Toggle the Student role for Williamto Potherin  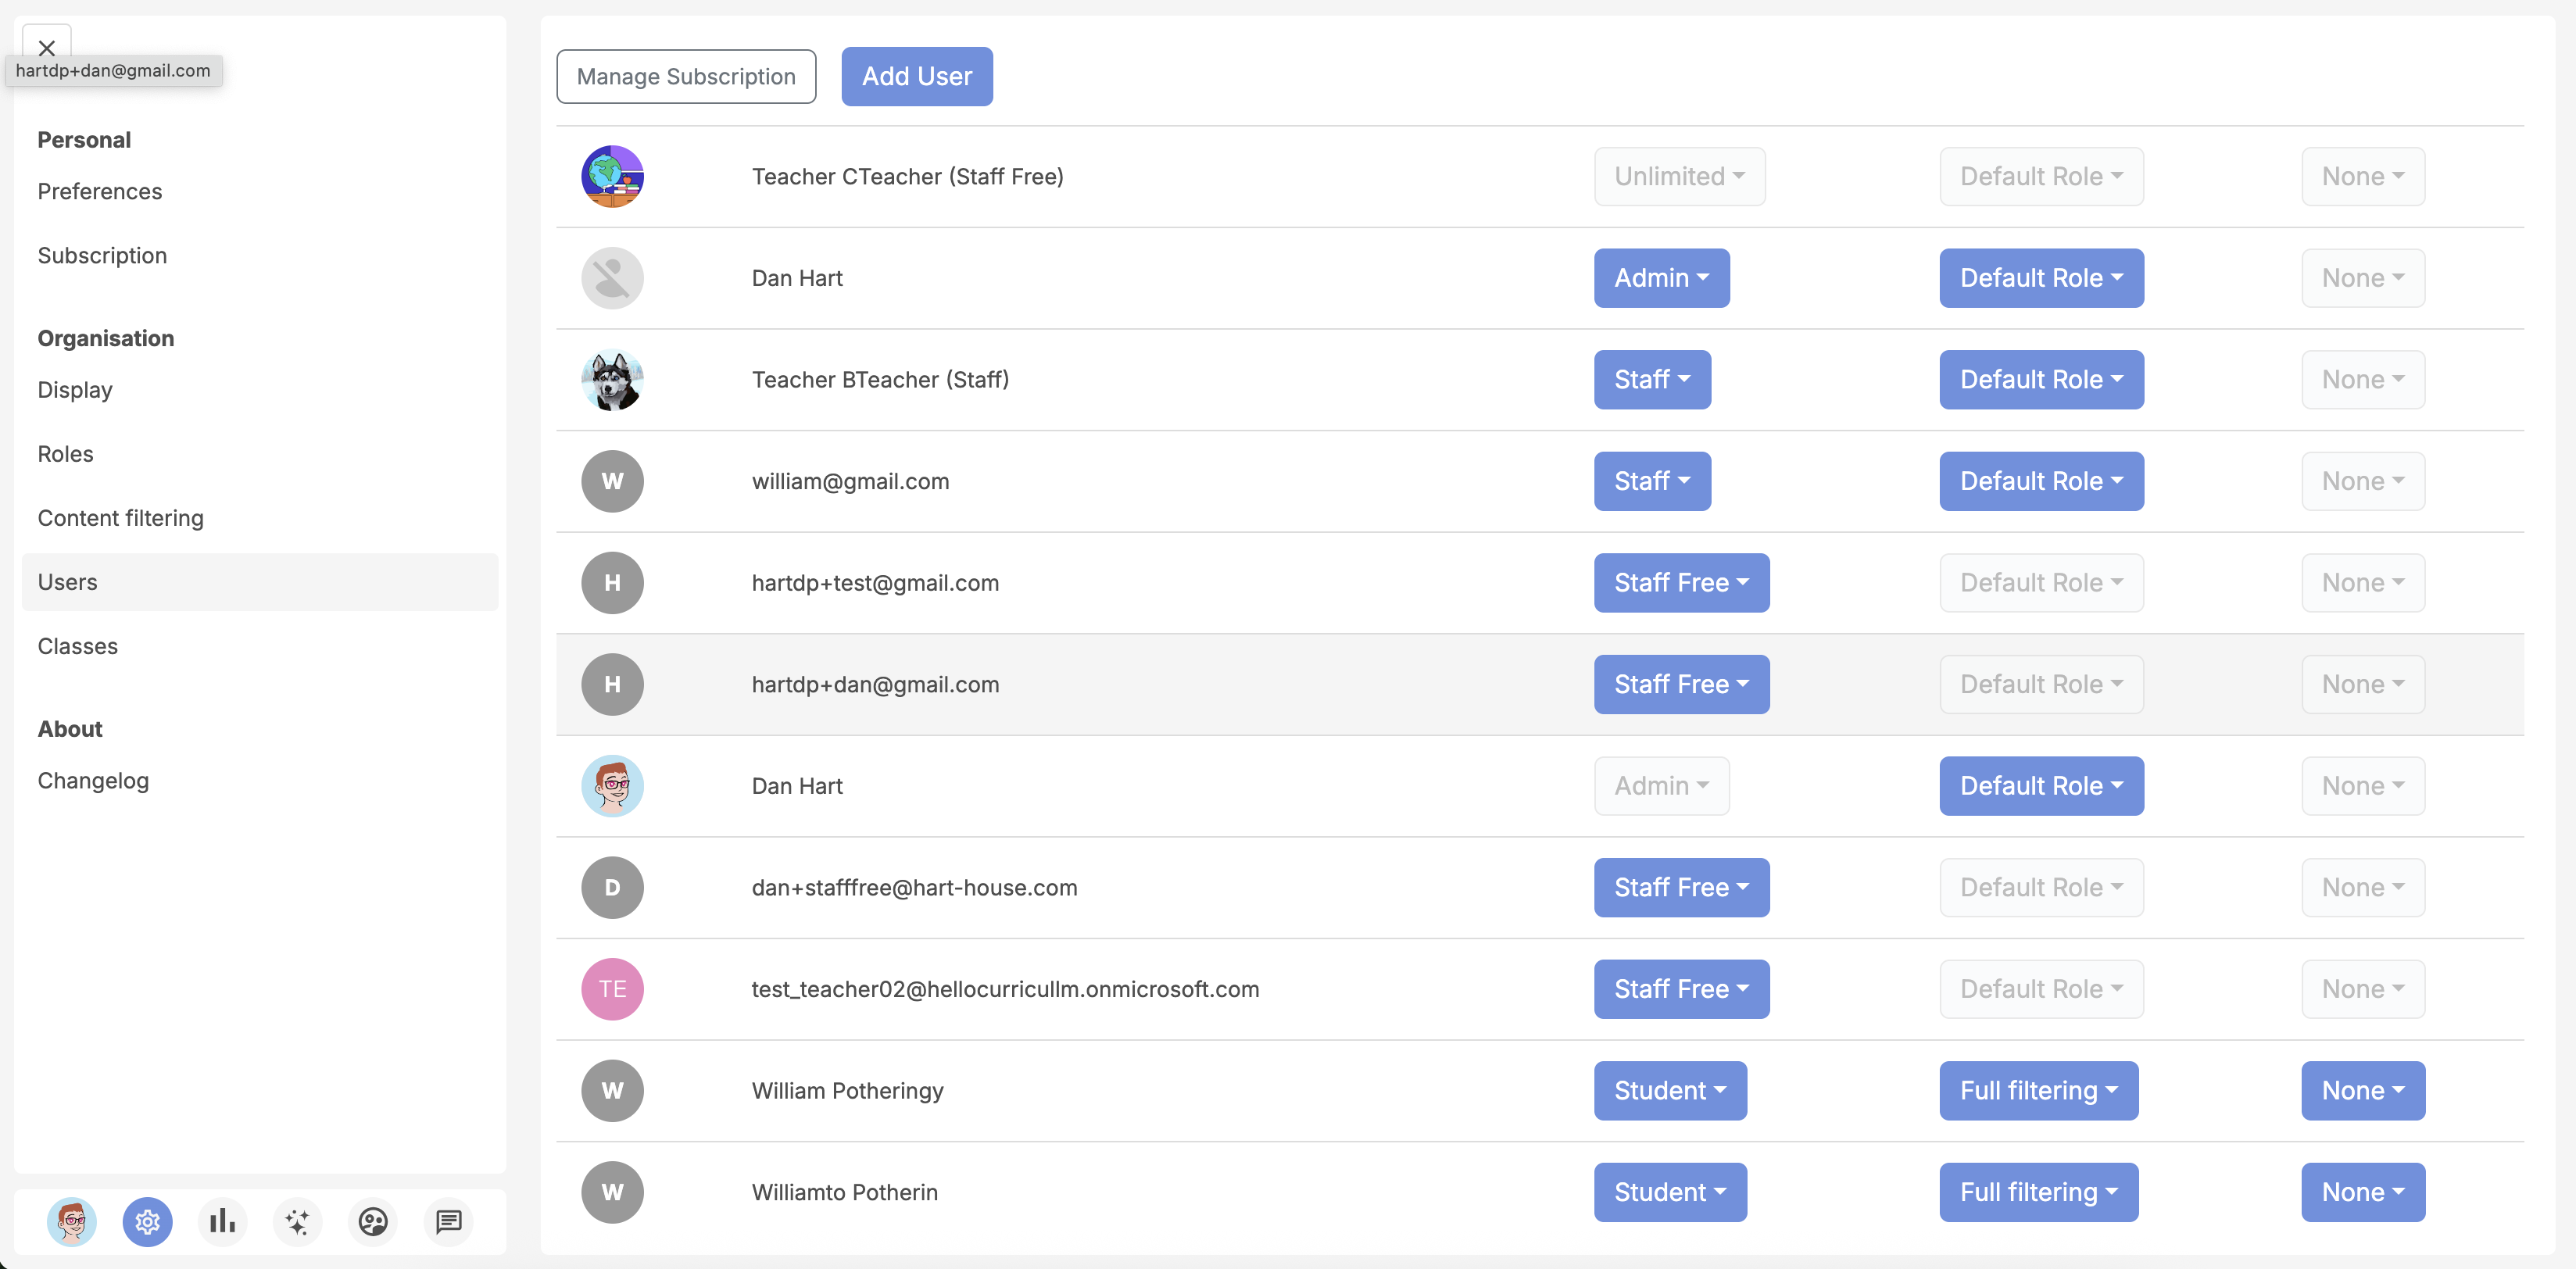(1670, 1192)
